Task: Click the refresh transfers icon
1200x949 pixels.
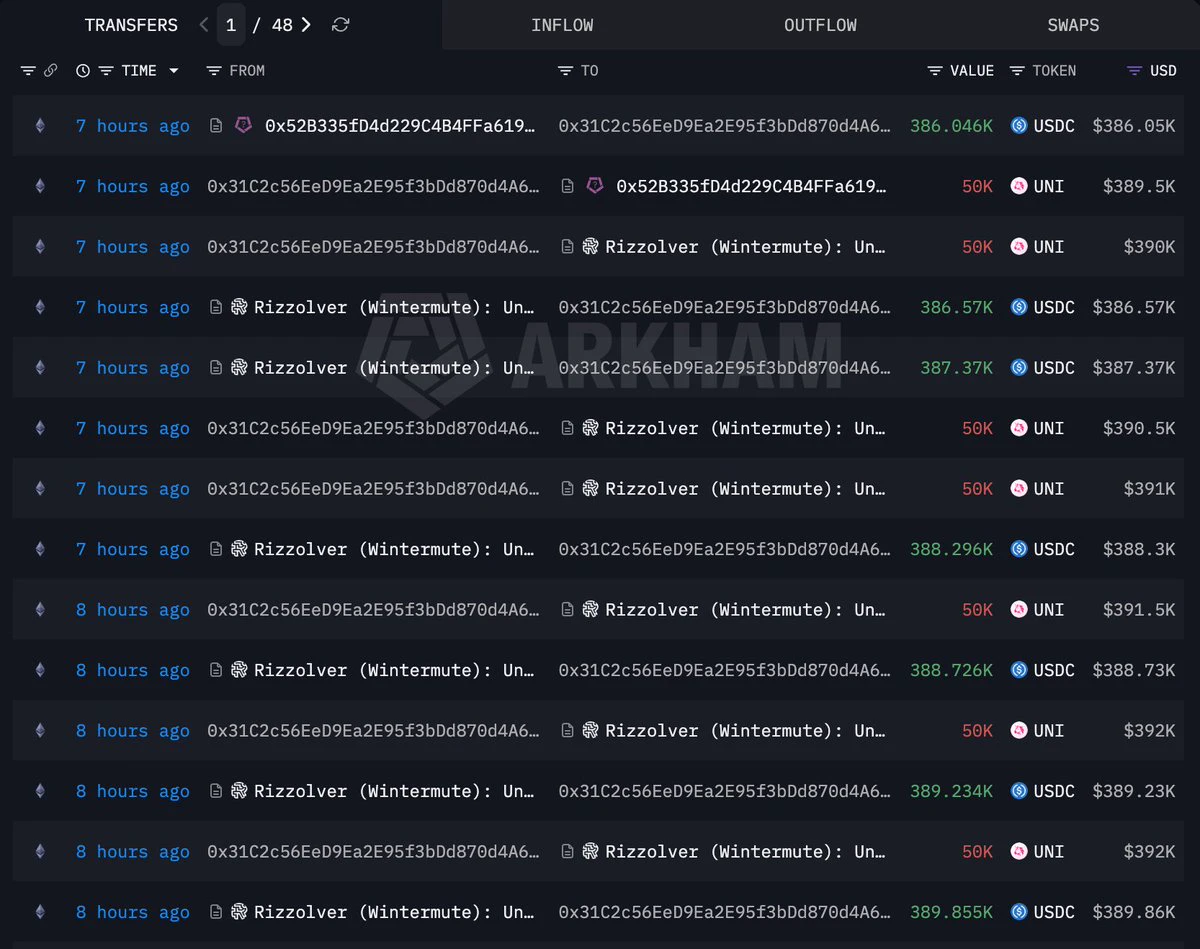Action: pos(340,25)
